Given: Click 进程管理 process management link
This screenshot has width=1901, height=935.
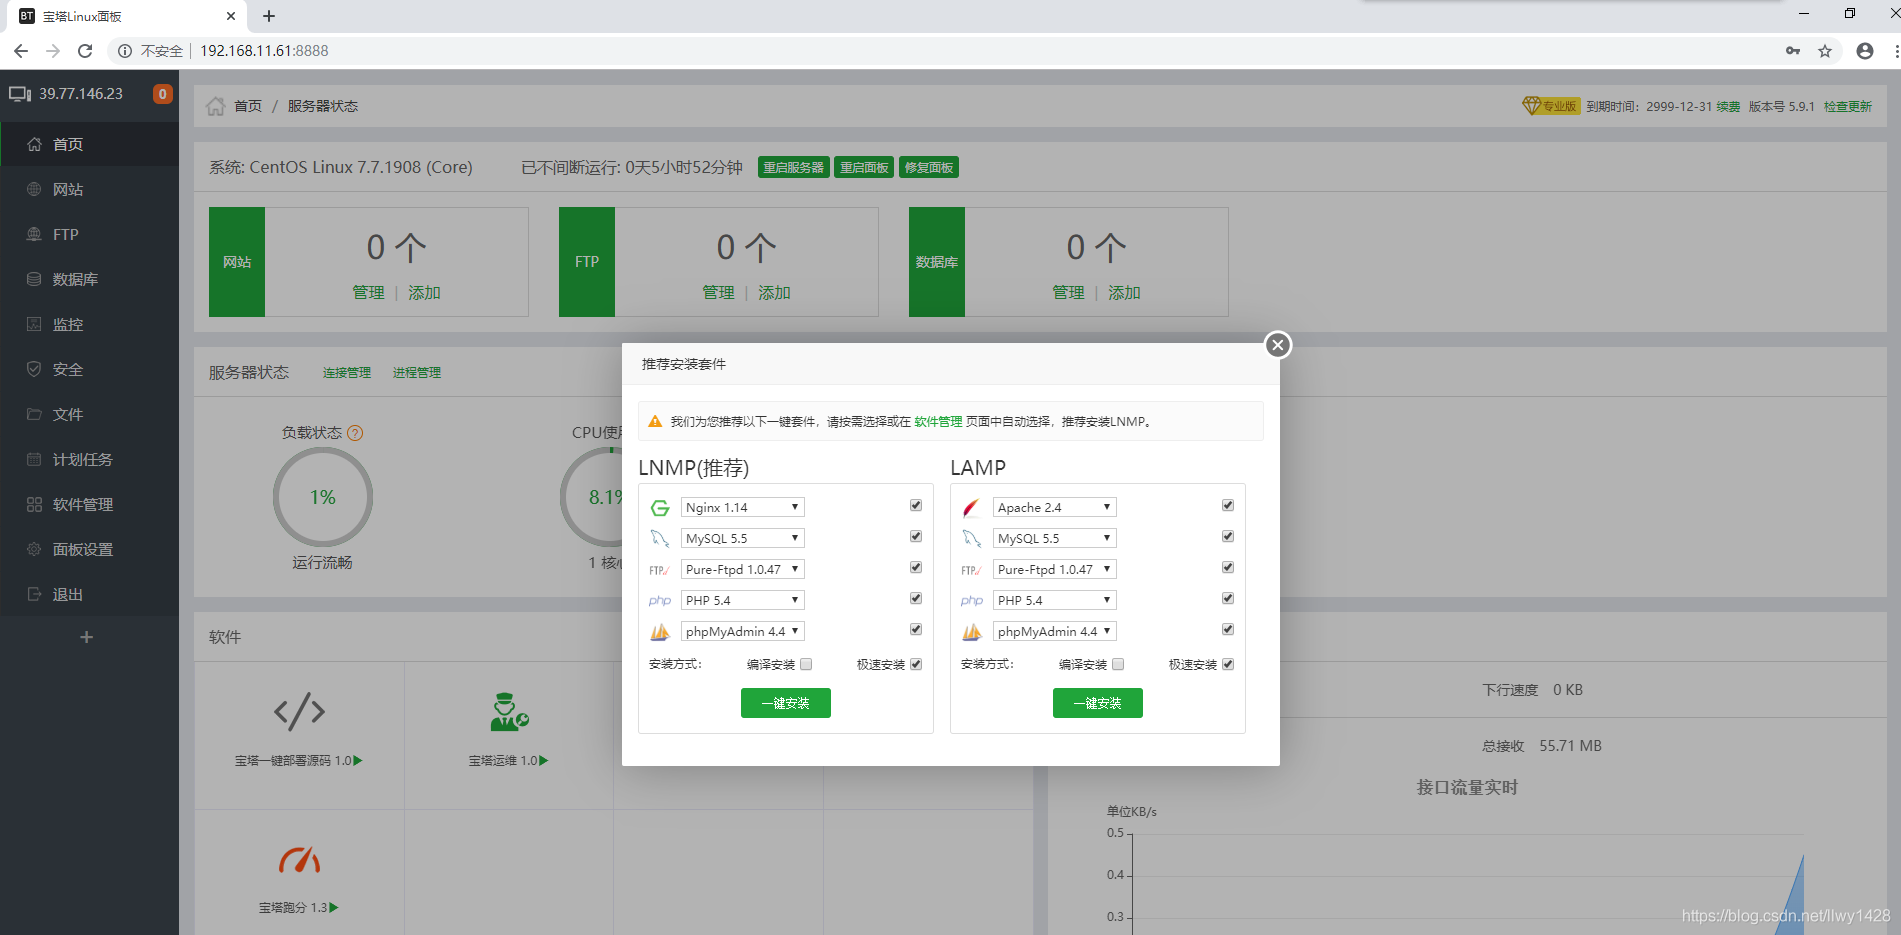Looking at the screenshot, I should pos(417,373).
